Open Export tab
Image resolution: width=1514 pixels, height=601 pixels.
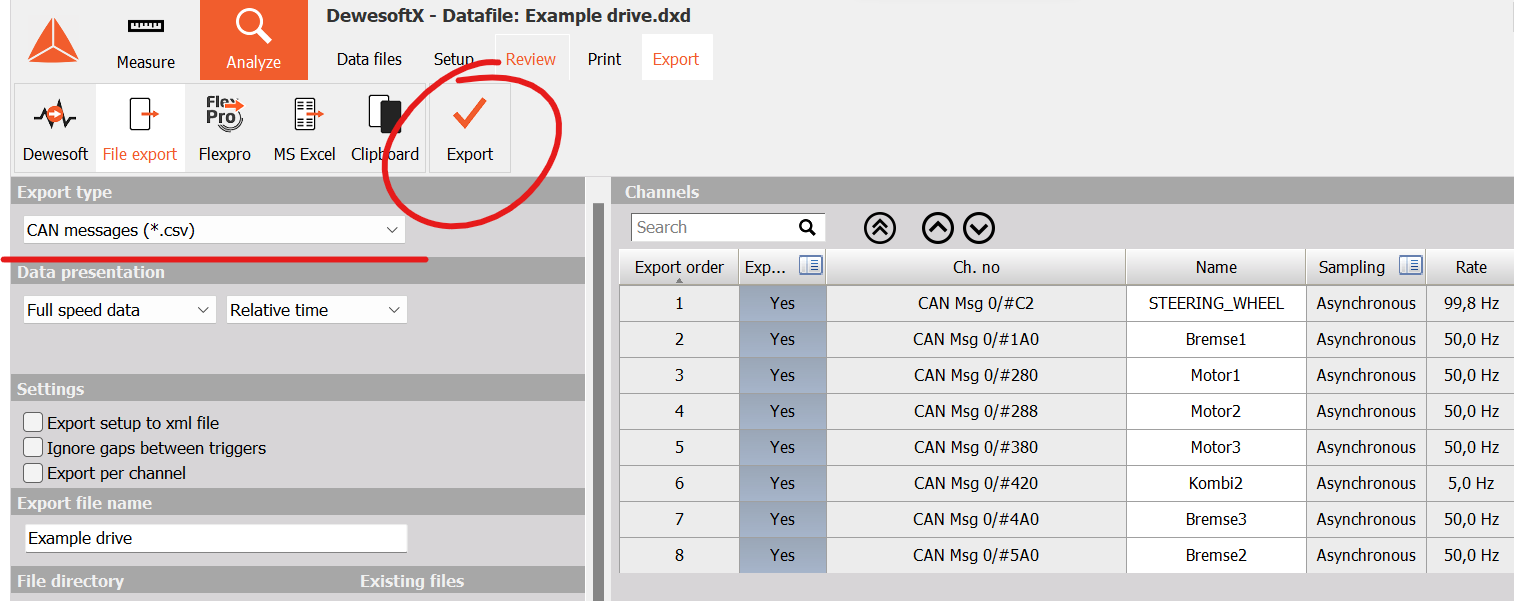pos(676,59)
